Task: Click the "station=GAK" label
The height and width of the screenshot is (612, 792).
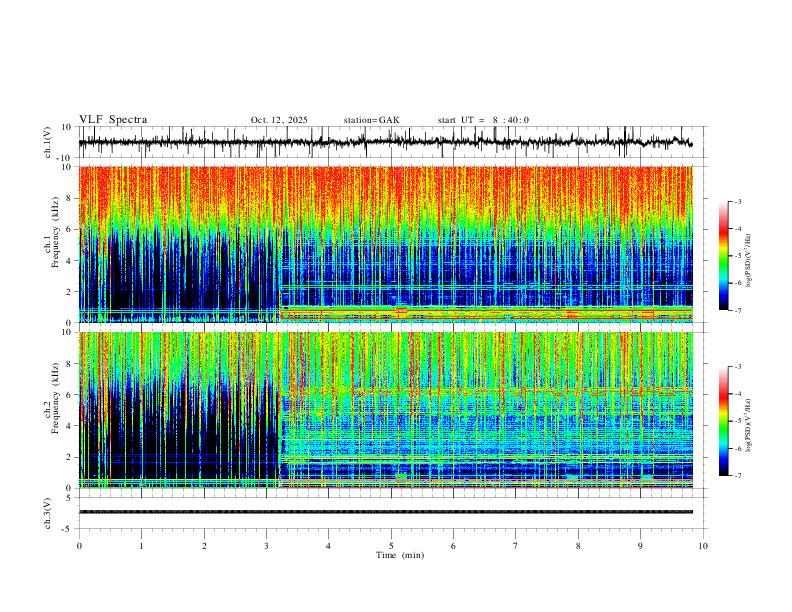Action: pyautogui.click(x=371, y=120)
